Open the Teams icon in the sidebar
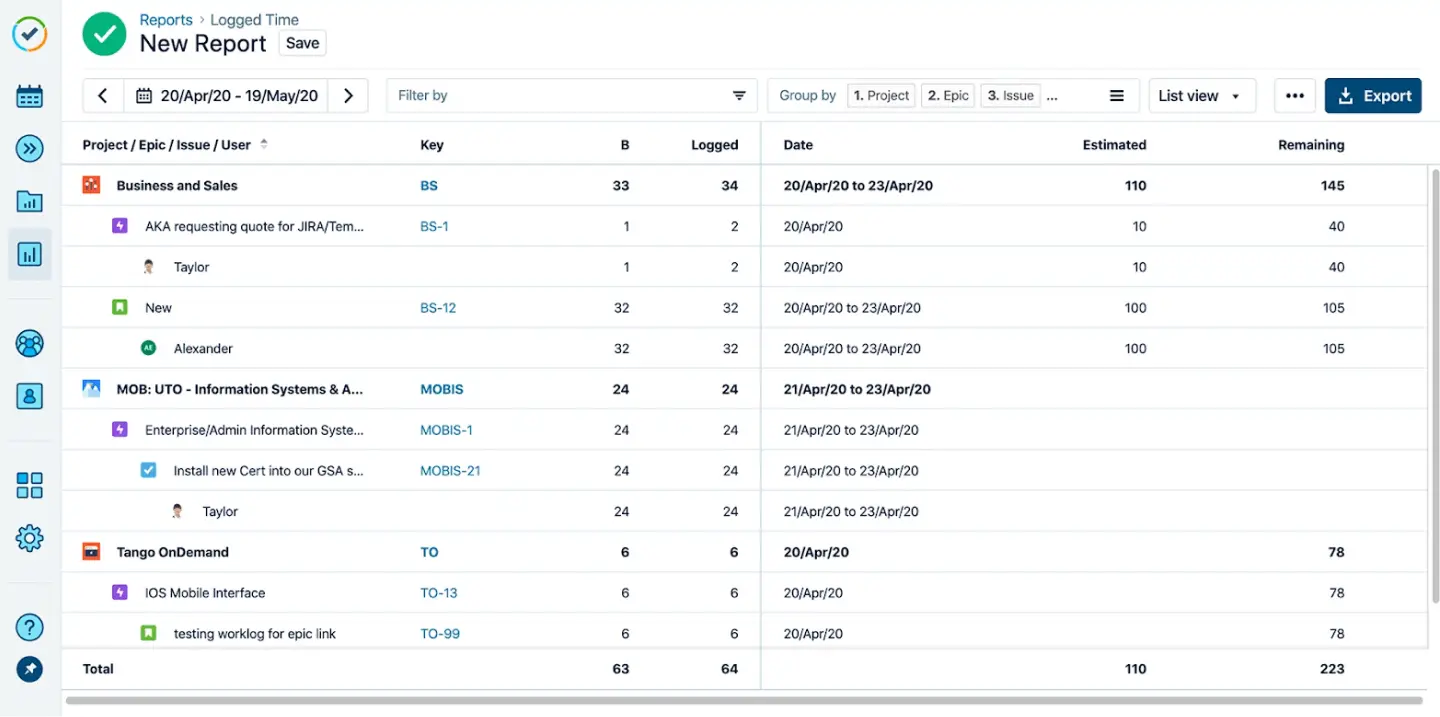Image resolution: width=1440 pixels, height=717 pixels. click(x=29, y=343)
